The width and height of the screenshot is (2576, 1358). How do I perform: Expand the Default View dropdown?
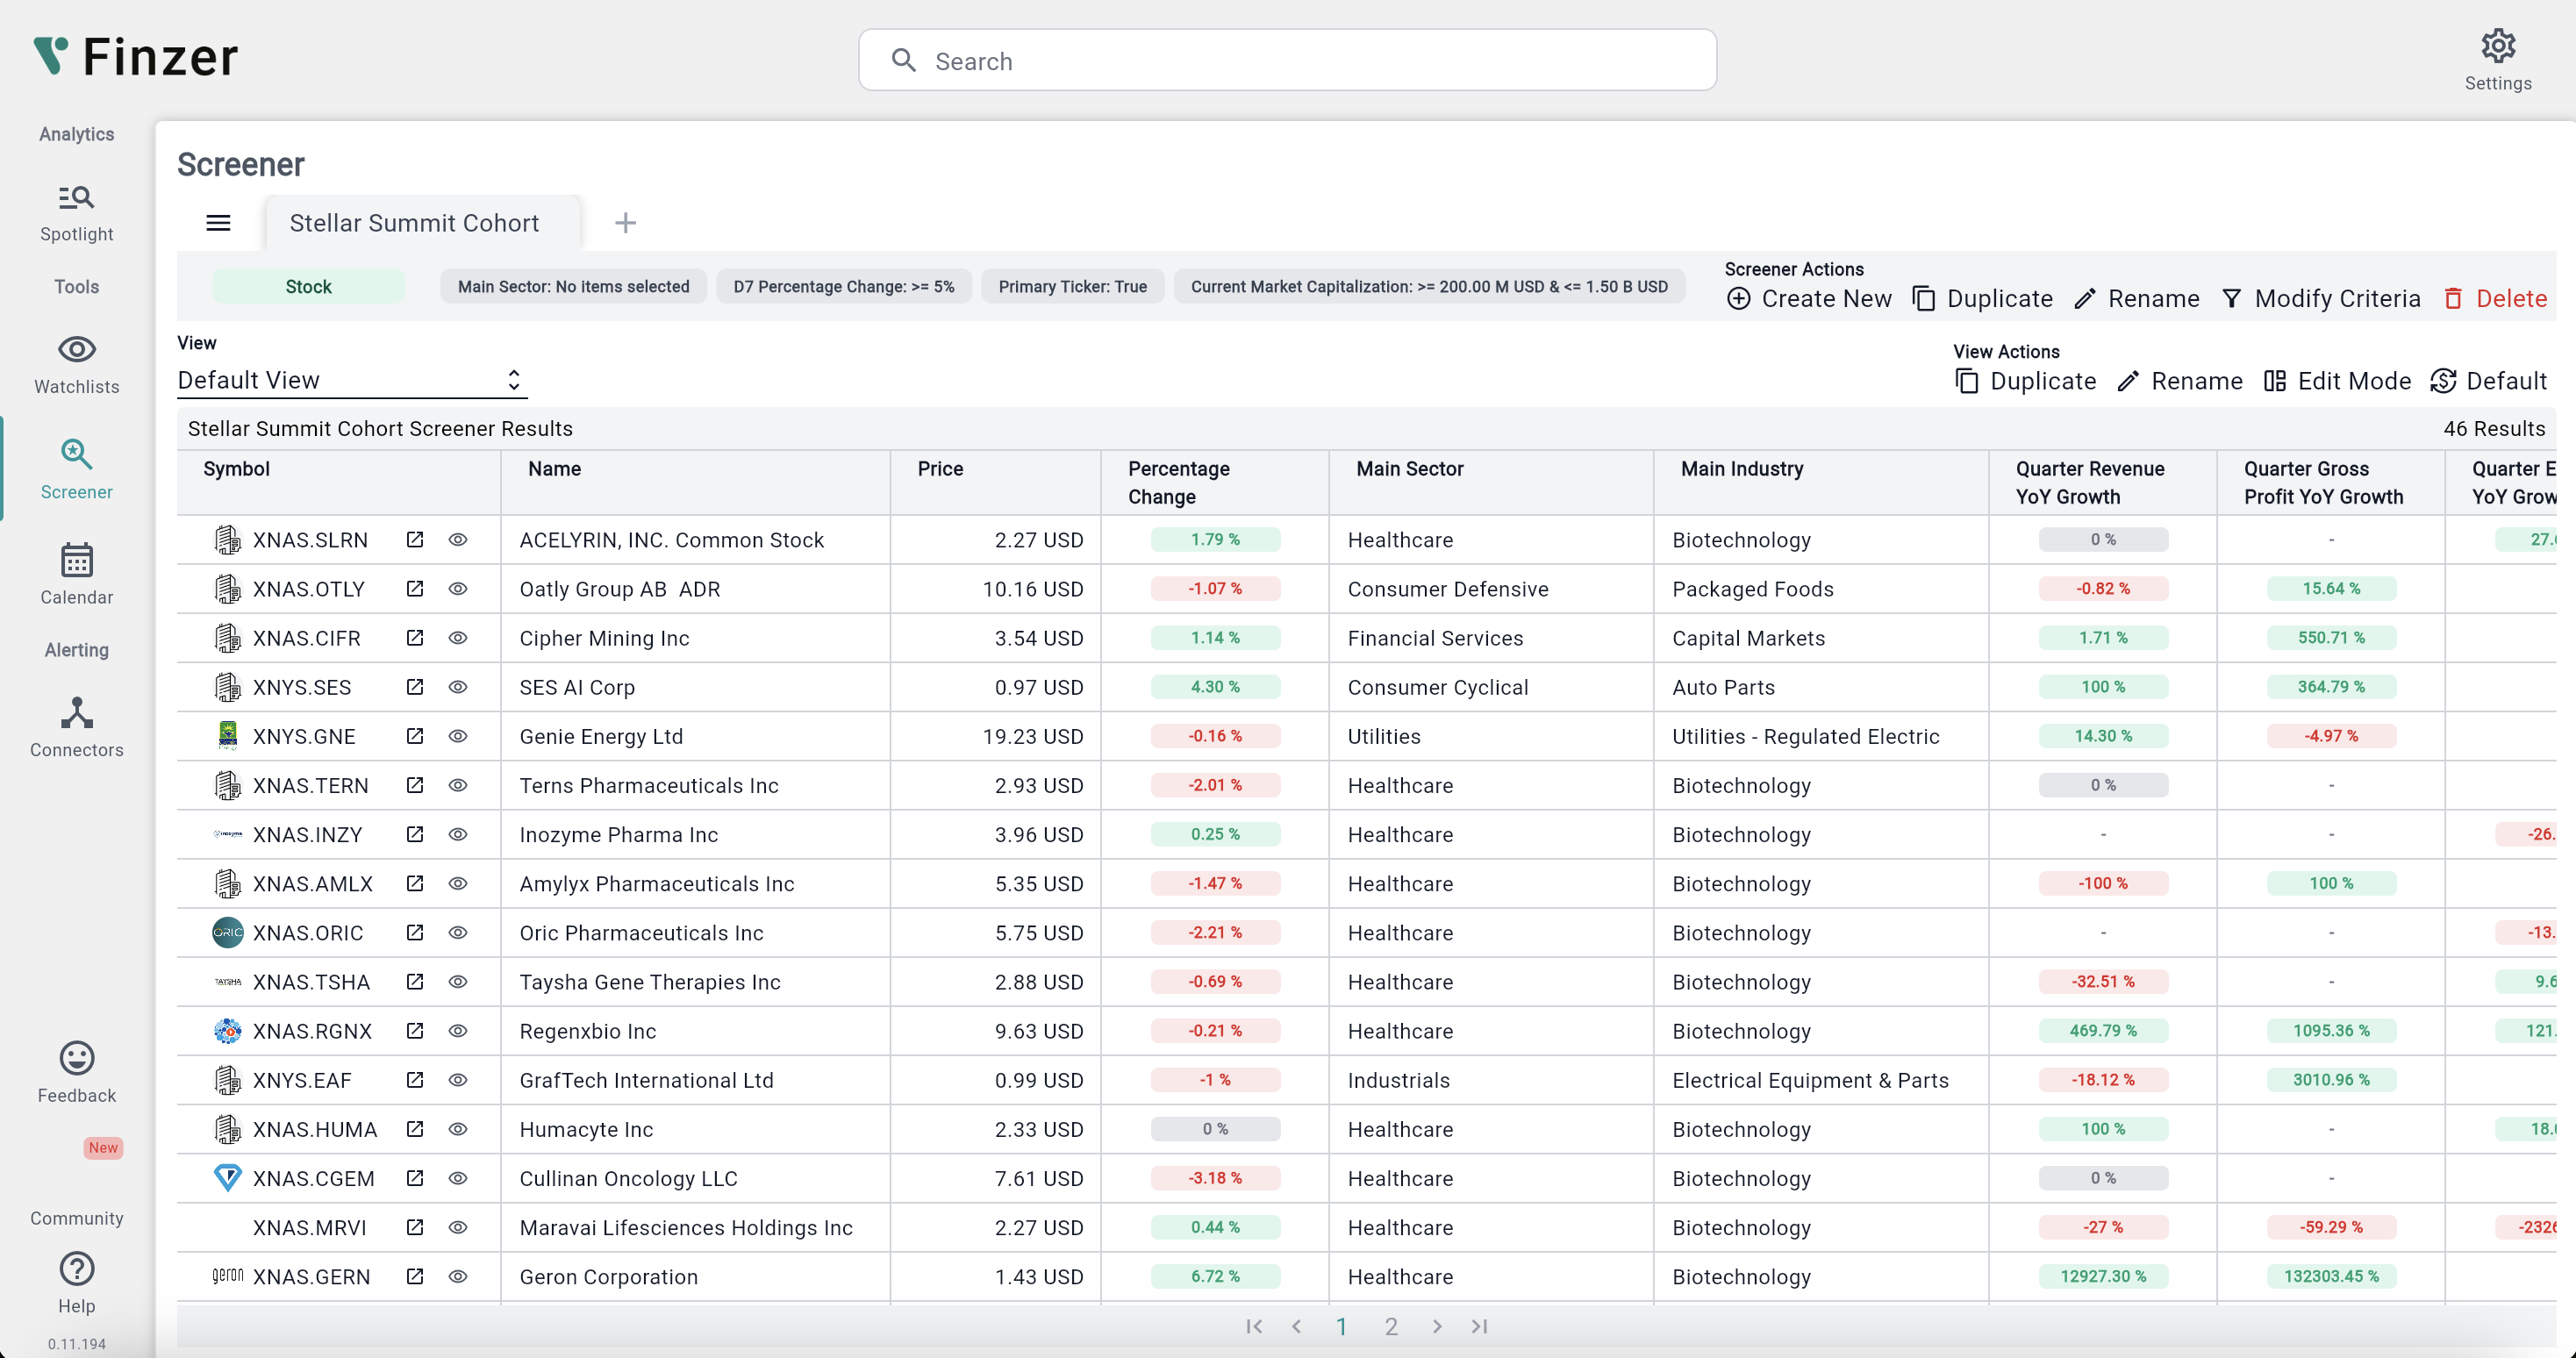pyautogui.click(x=352, y=380)
